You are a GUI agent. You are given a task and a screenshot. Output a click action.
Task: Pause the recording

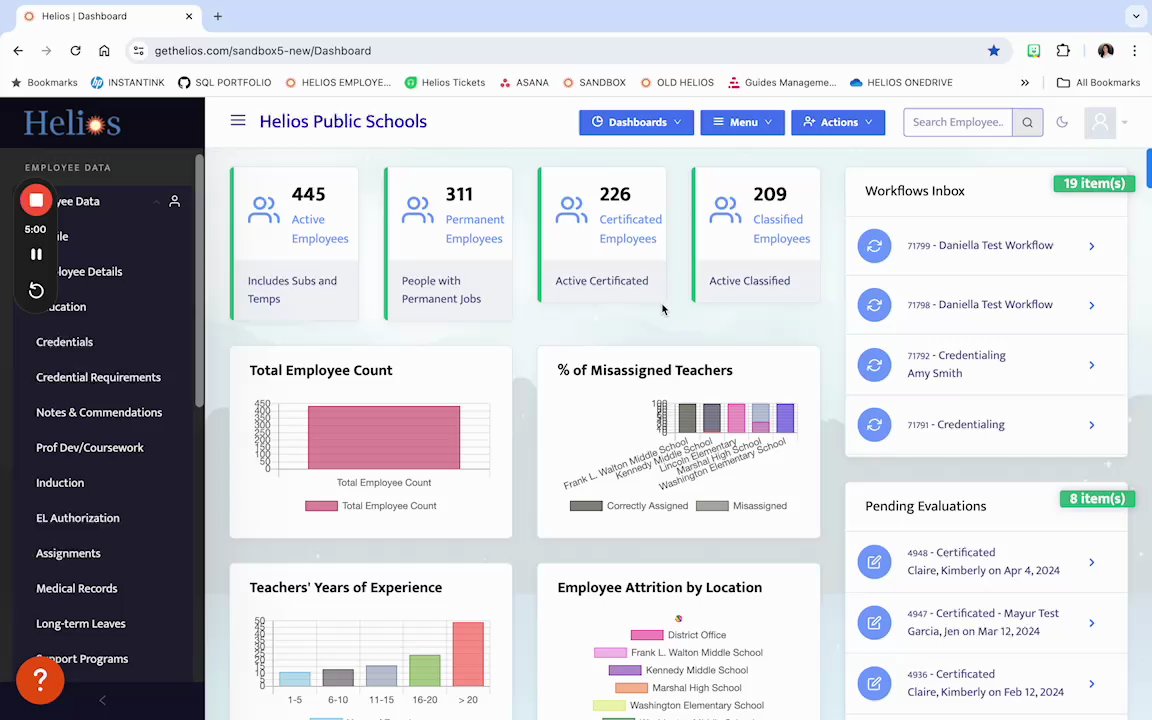coord(35,254)
